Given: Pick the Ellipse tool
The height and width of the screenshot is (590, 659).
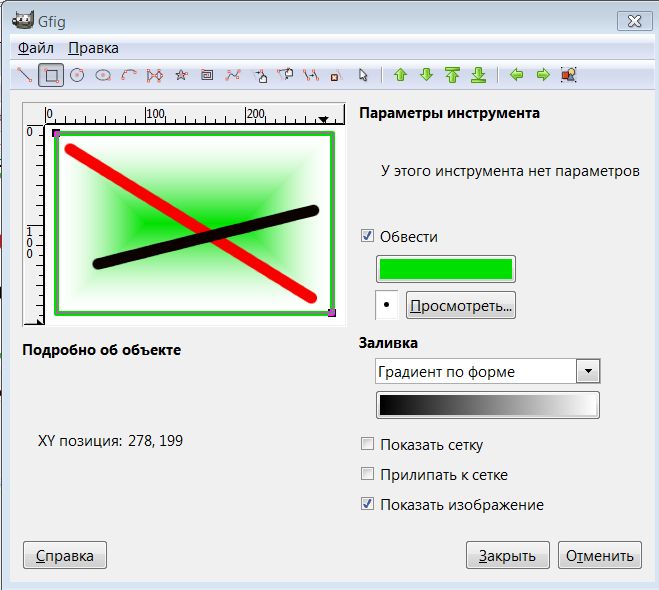Looking at the screenshot, I should (x=103, y=75).
